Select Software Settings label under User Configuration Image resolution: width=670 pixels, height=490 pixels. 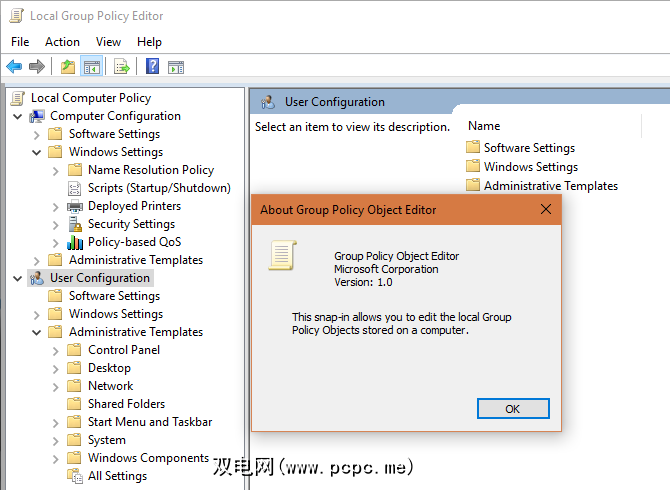click(x=115, y=296)
